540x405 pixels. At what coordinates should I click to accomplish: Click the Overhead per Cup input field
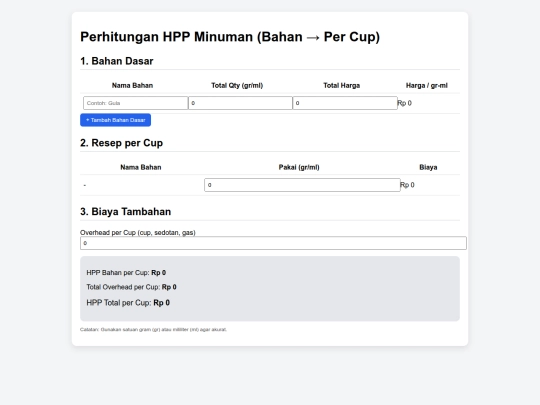pyautogui.click(x=273, y=243)
